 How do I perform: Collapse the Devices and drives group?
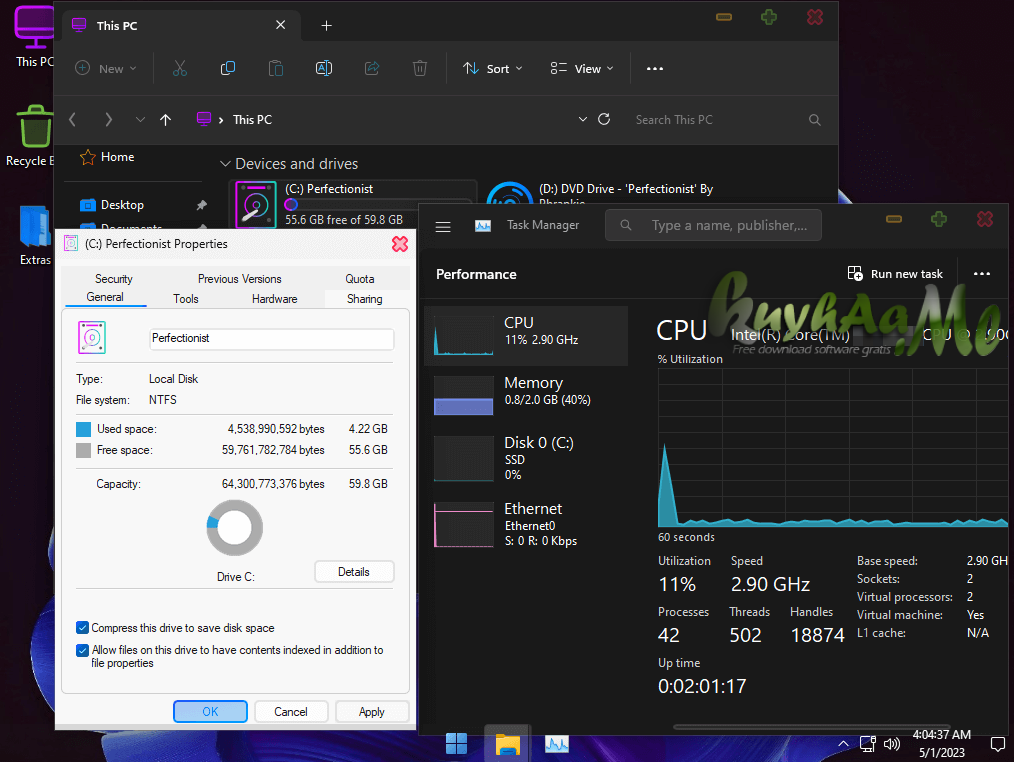pos(225,164)
